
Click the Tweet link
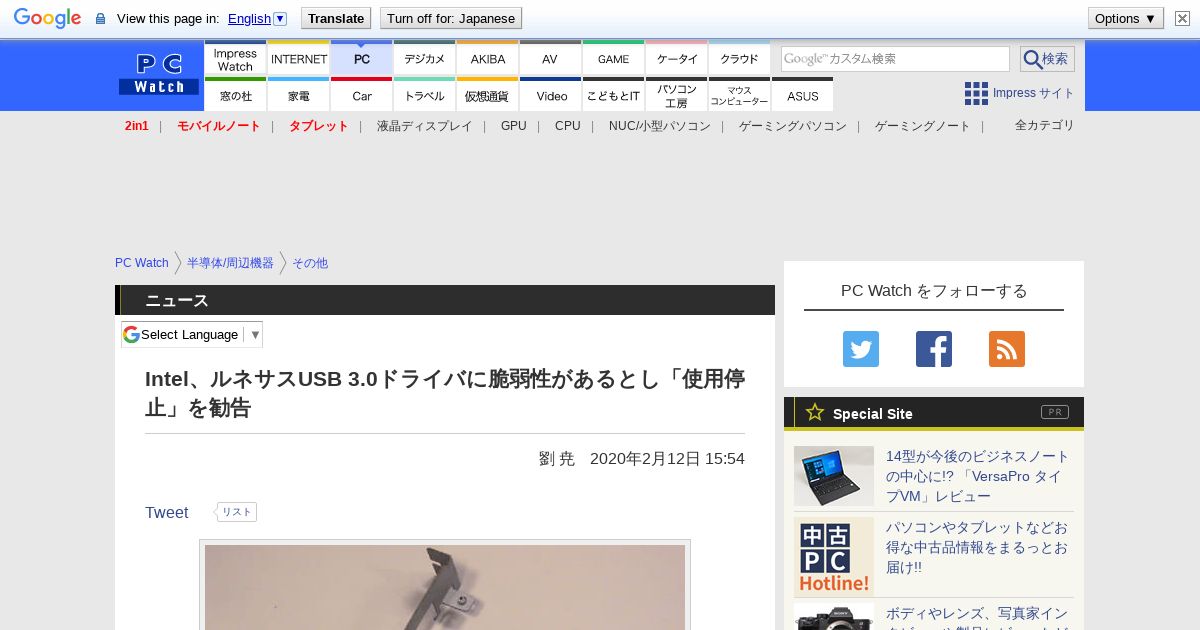pos(166,512)
